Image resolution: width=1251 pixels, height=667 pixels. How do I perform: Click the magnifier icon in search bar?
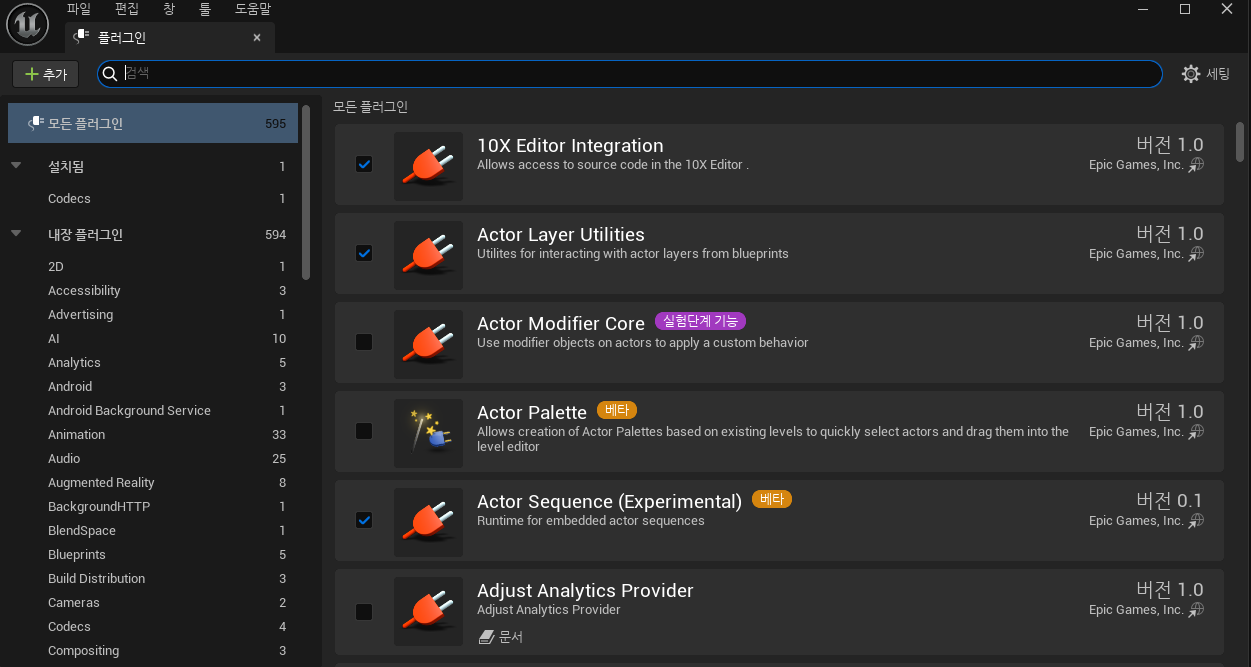click(x=110, y=74)
